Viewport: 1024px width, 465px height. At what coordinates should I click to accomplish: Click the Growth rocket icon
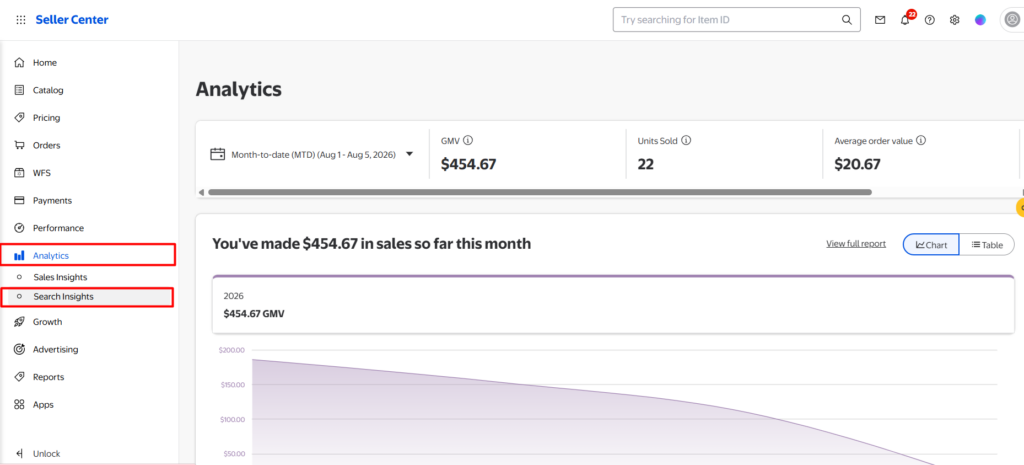click(20, 322)
